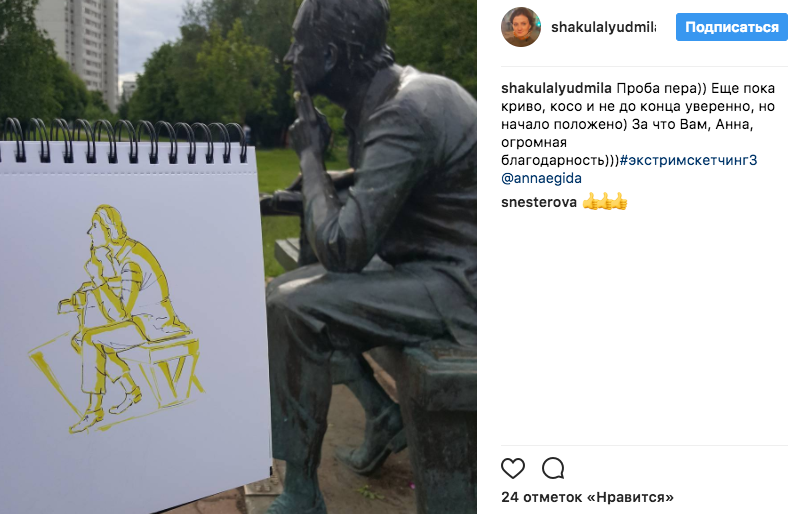Viewport: 800px width, 514px height.
Task: Click the sketchbook's black spiral binding
Action: click(125, 140)
